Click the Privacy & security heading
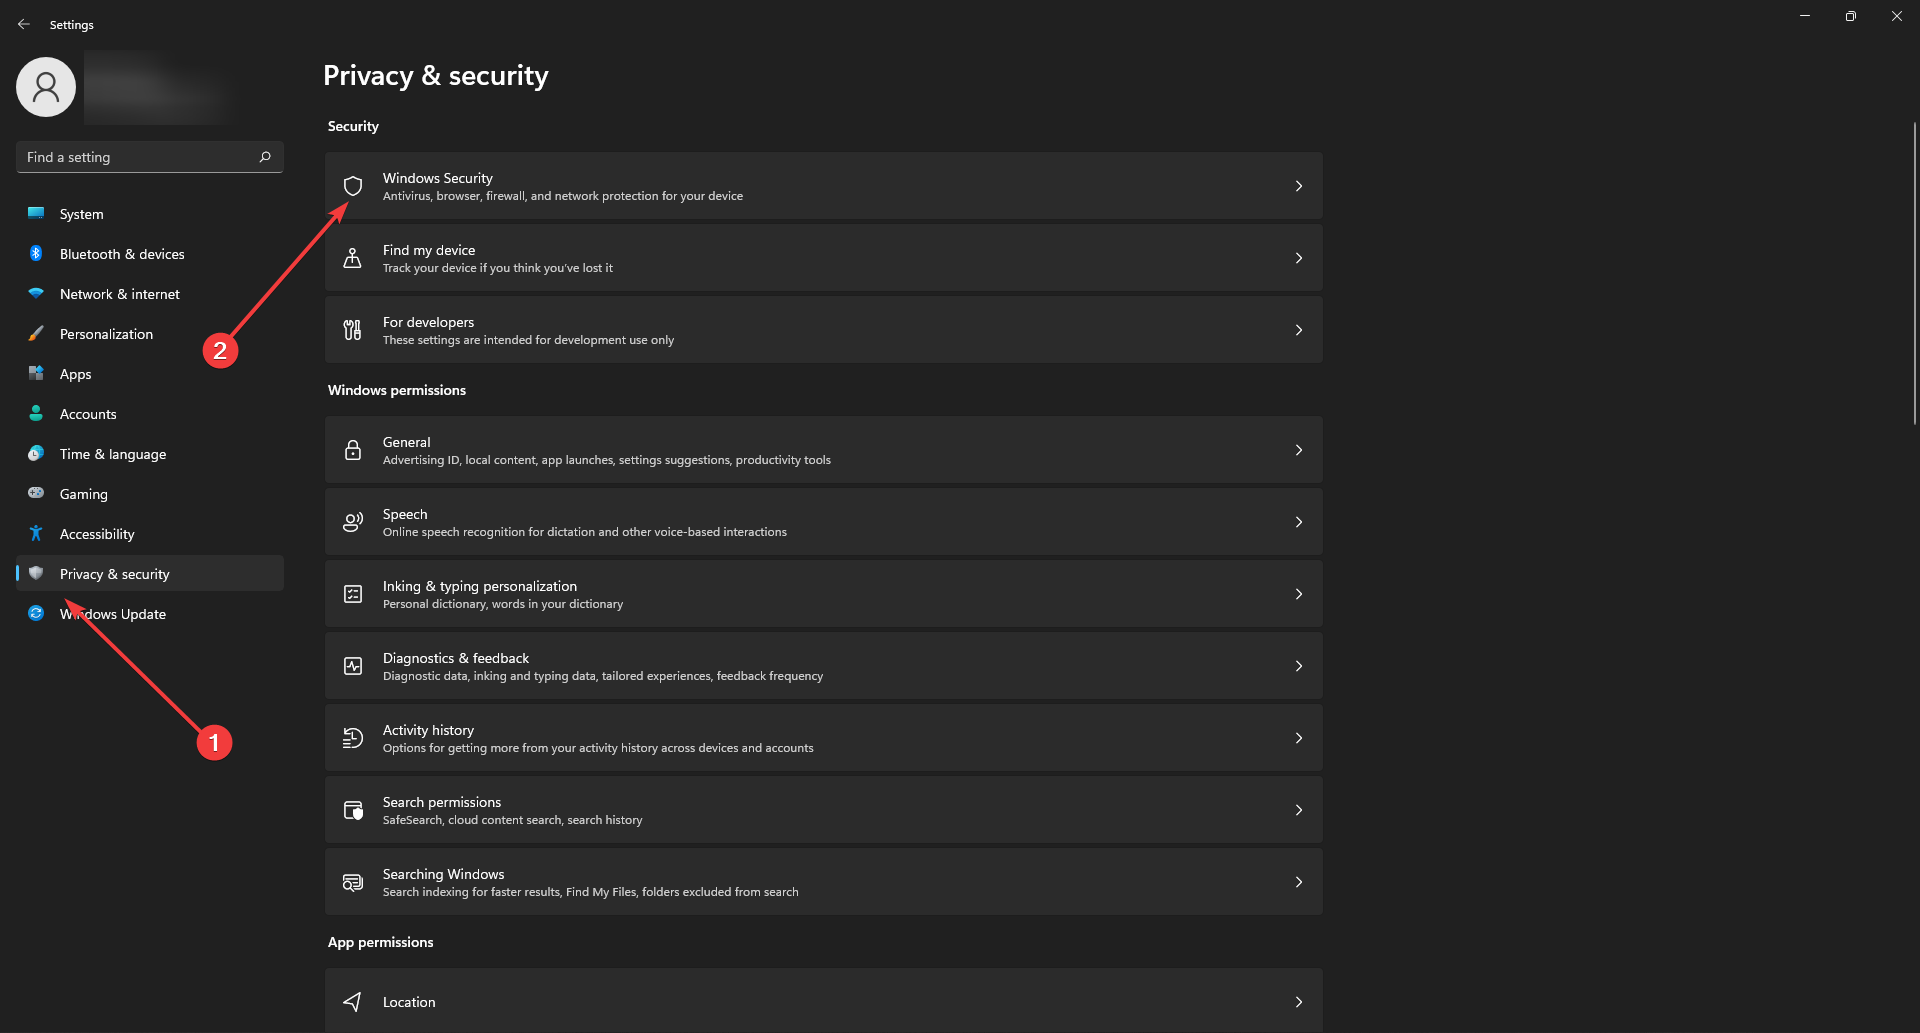1920x1033 pixels. pos(436,76)
